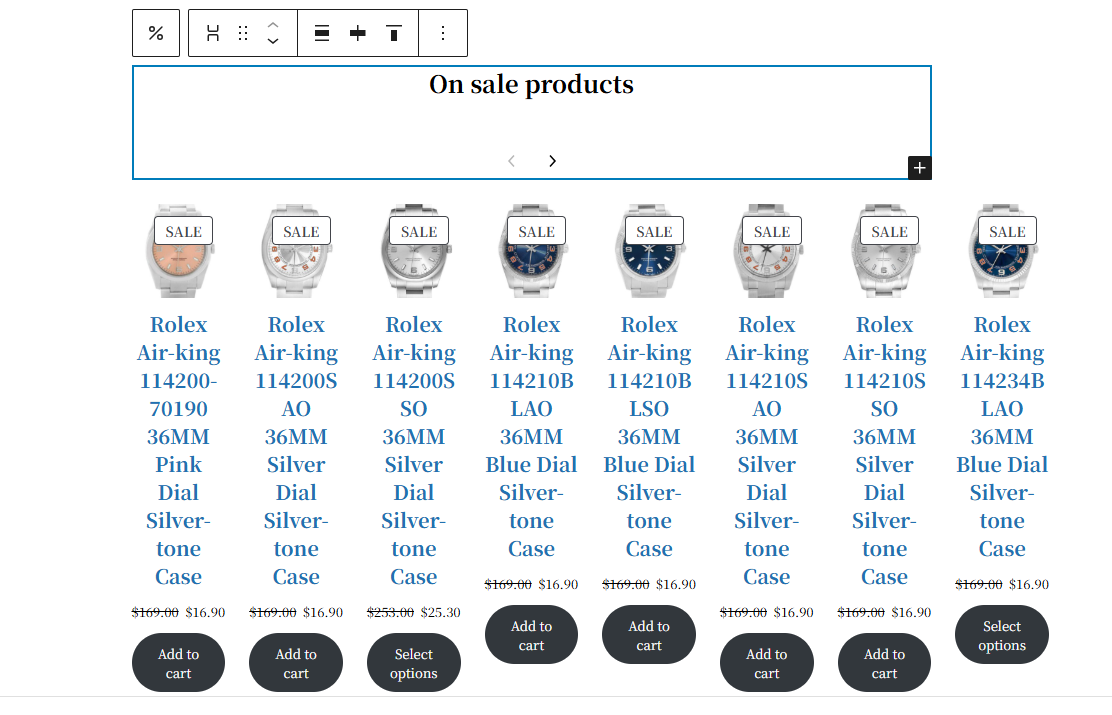Click the justify items icon
Screen dimensions: 1112x715
click(x=321, y=32)
